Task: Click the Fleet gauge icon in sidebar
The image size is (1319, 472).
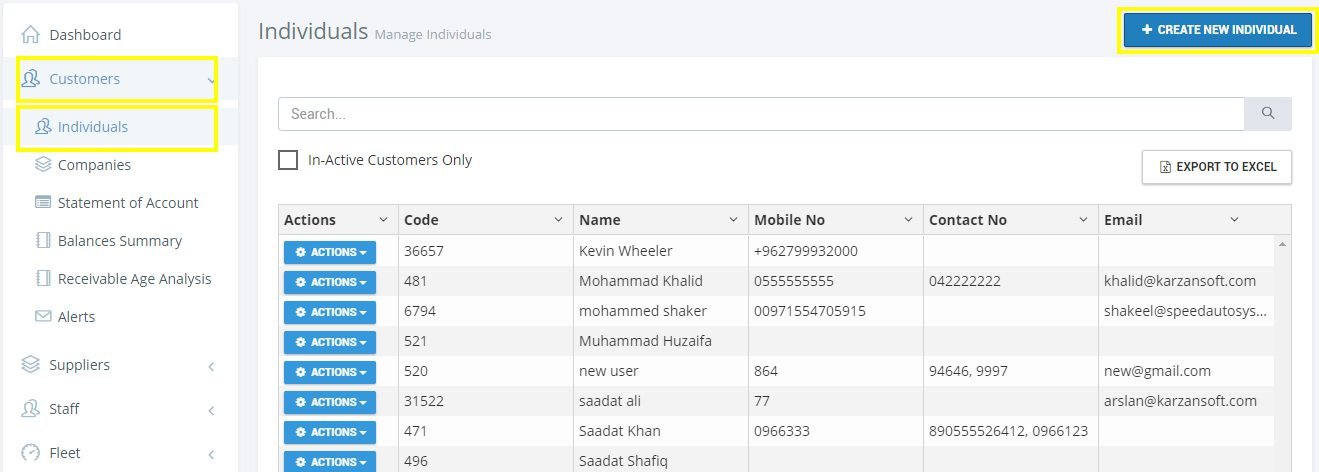Action: [x=30, y=453]
